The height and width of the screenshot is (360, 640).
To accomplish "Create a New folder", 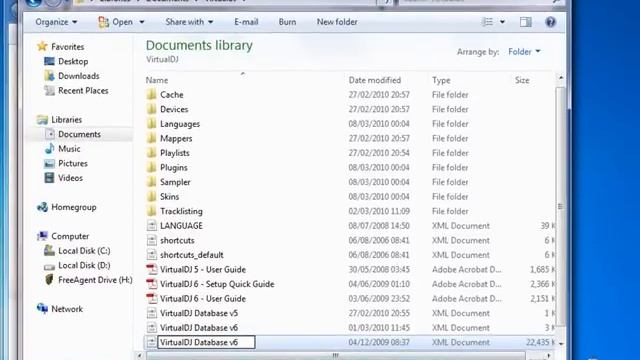I will coord(337,22).
